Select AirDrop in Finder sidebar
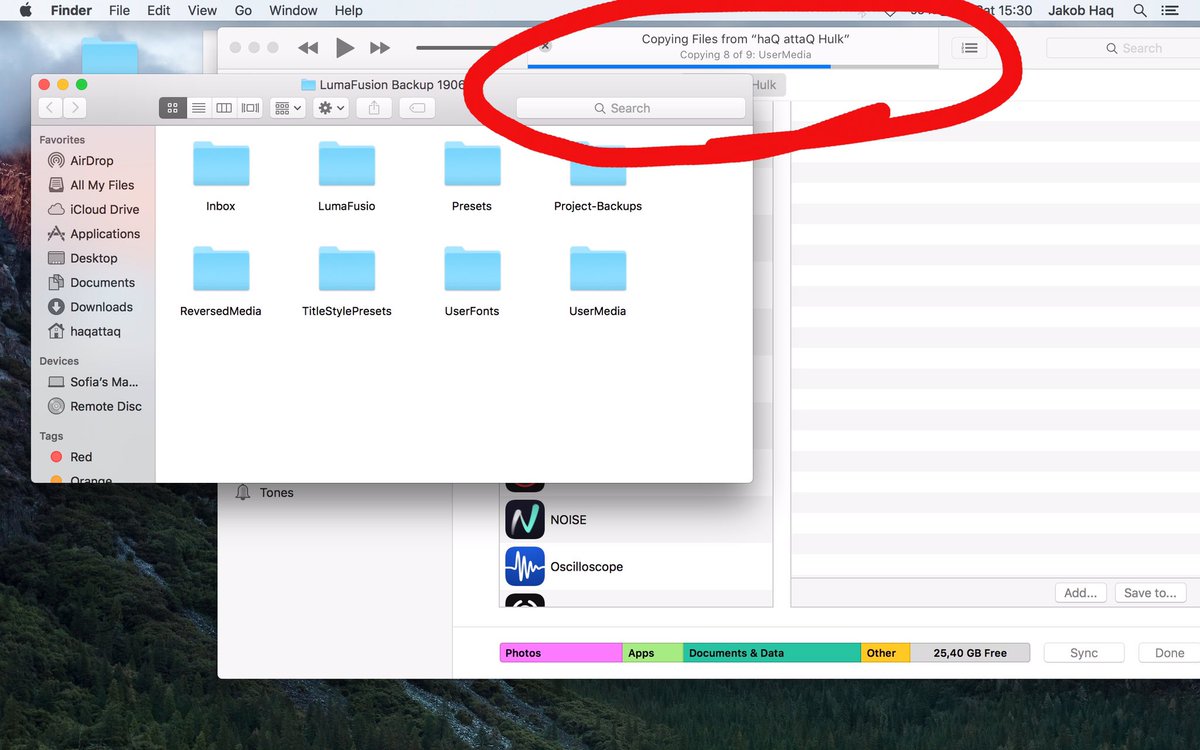Screen dimensions: 1200x750 point(93,160)
